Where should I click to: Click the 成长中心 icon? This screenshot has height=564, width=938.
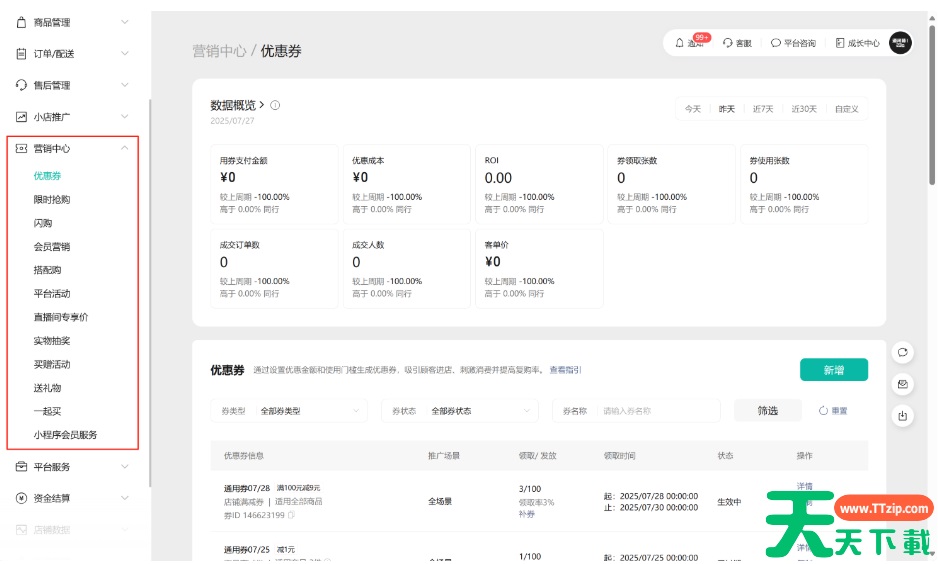coord(840,43)
